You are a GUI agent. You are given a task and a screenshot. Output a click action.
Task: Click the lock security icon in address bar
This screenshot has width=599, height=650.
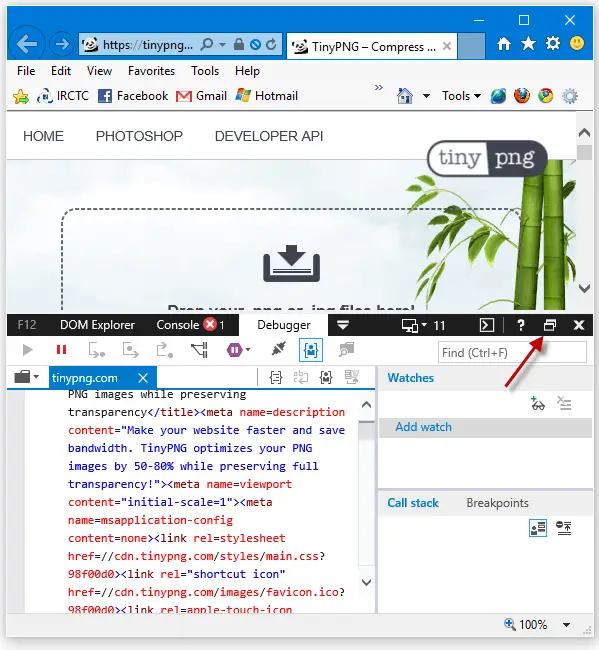click(x=239, y=44)
